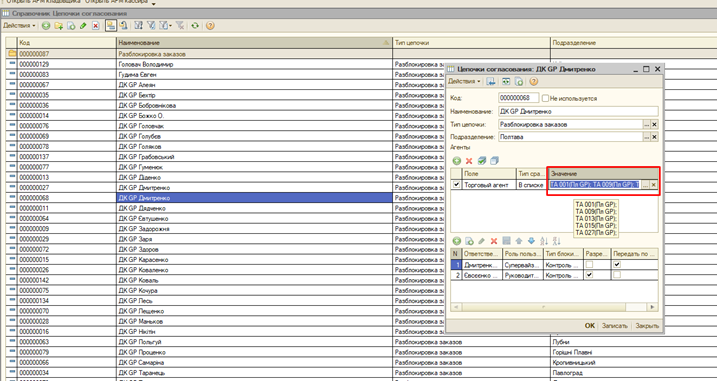The image size is (717, 381).
Task: Select Торговый агент cell in agents table
Action: pos(489,185)
